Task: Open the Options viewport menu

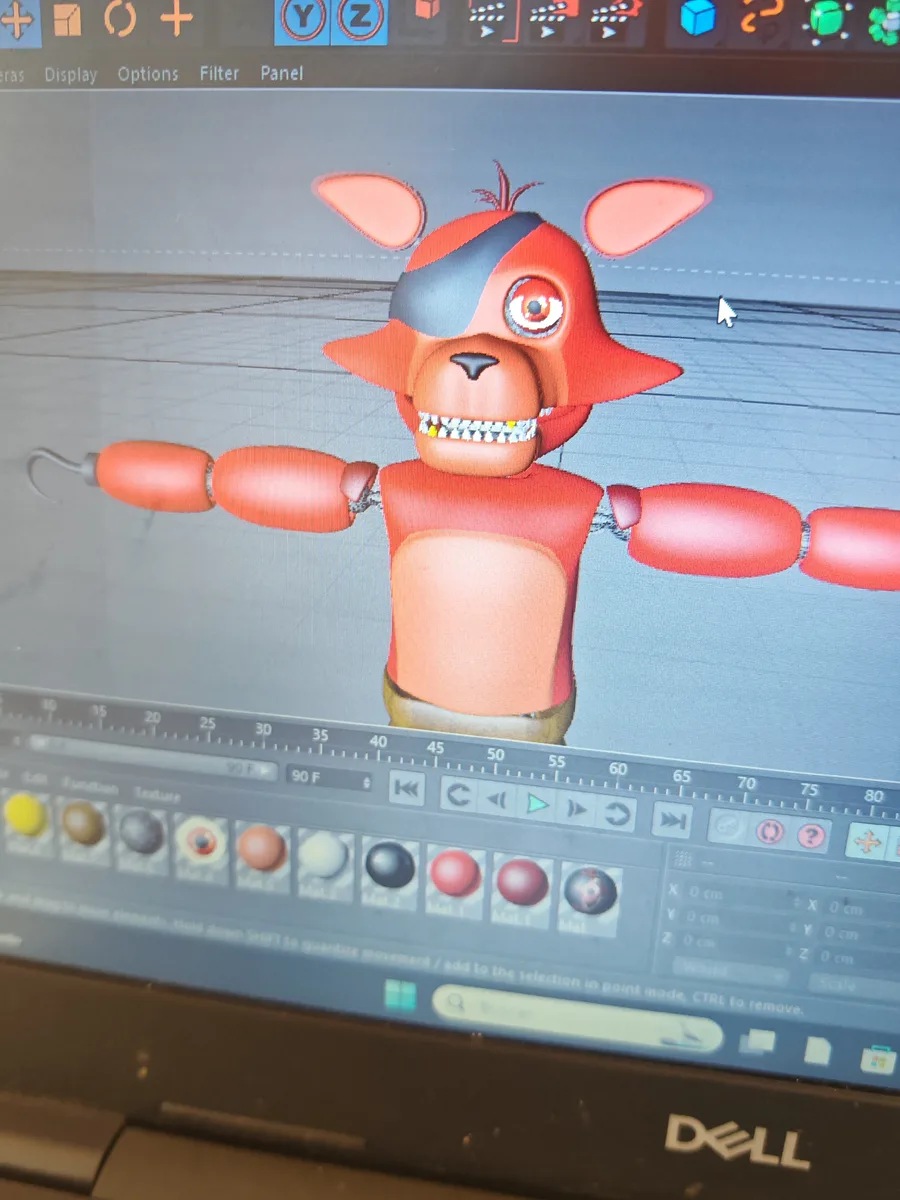Action: coord(148,74)
